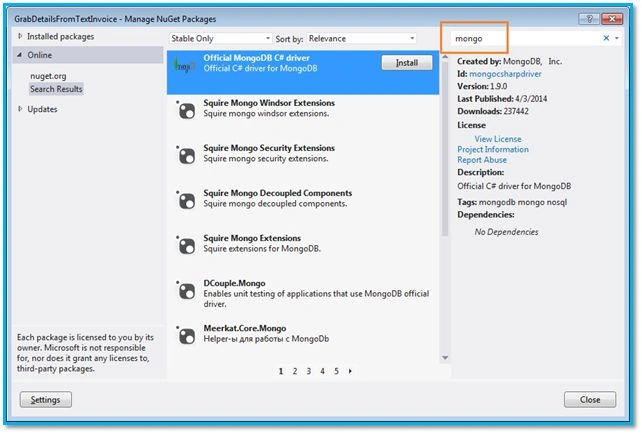642x434 pixels.
Task: Click the next page arrow in pagination
Action: click(350, 371)
